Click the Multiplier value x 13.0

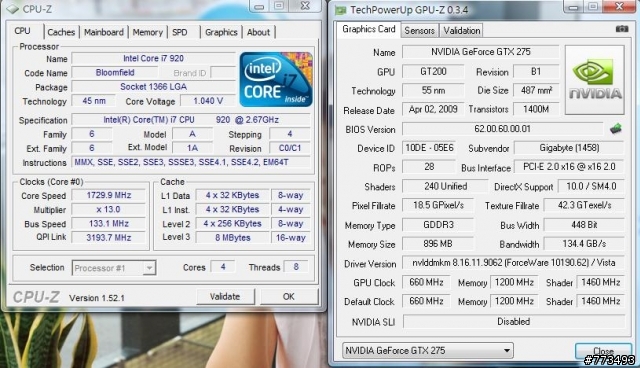click(109, 210)
